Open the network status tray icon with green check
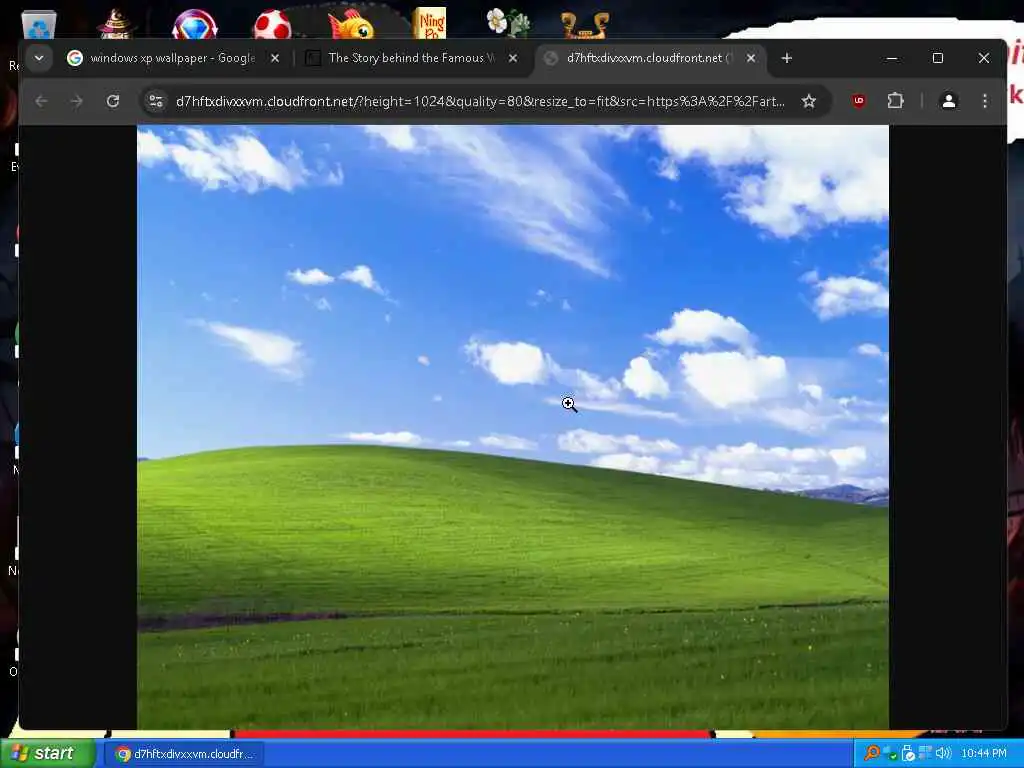This screenshot has width=1024, height=768. pos(889,754)
